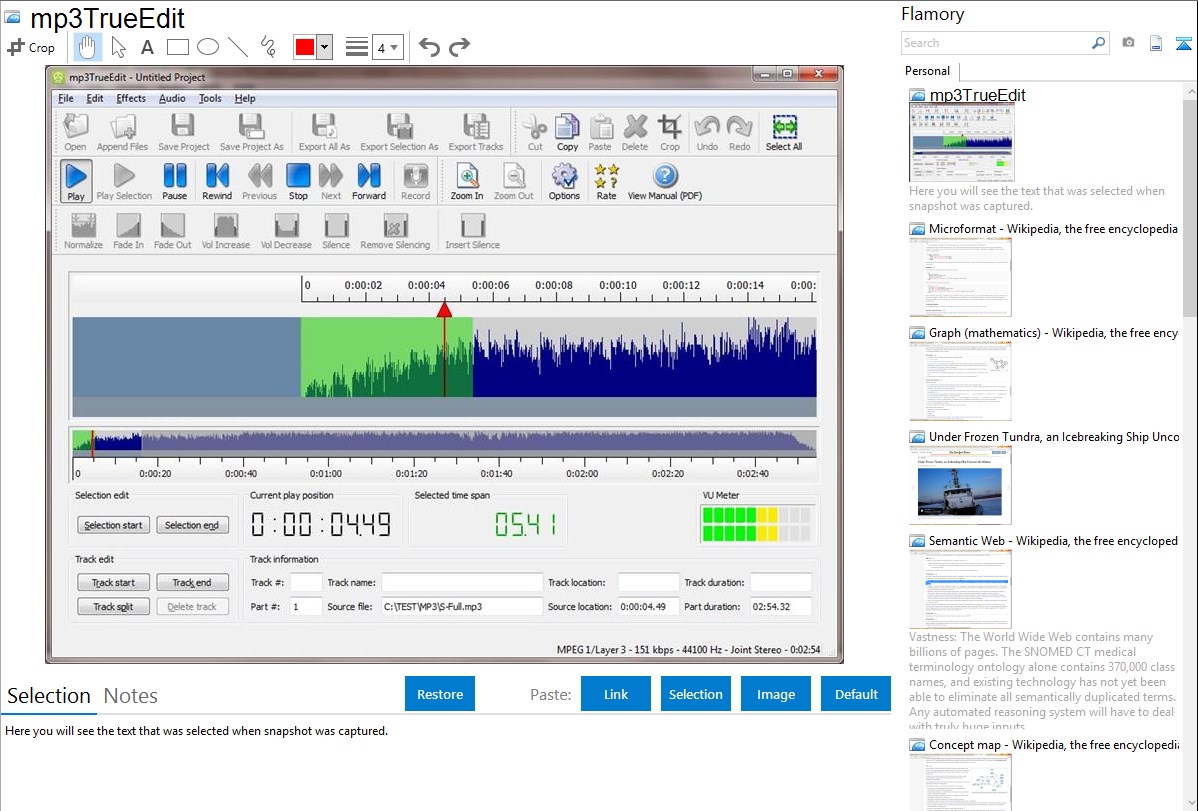Click the Export All As icon

click(x=324, y=132)
